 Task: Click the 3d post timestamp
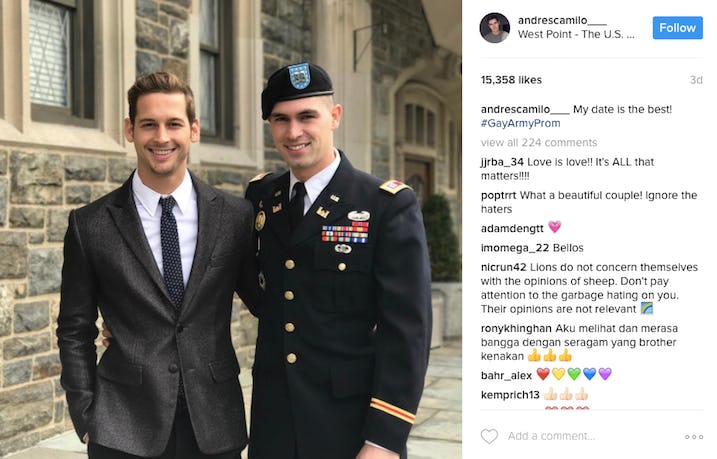[x=696, y=80]
